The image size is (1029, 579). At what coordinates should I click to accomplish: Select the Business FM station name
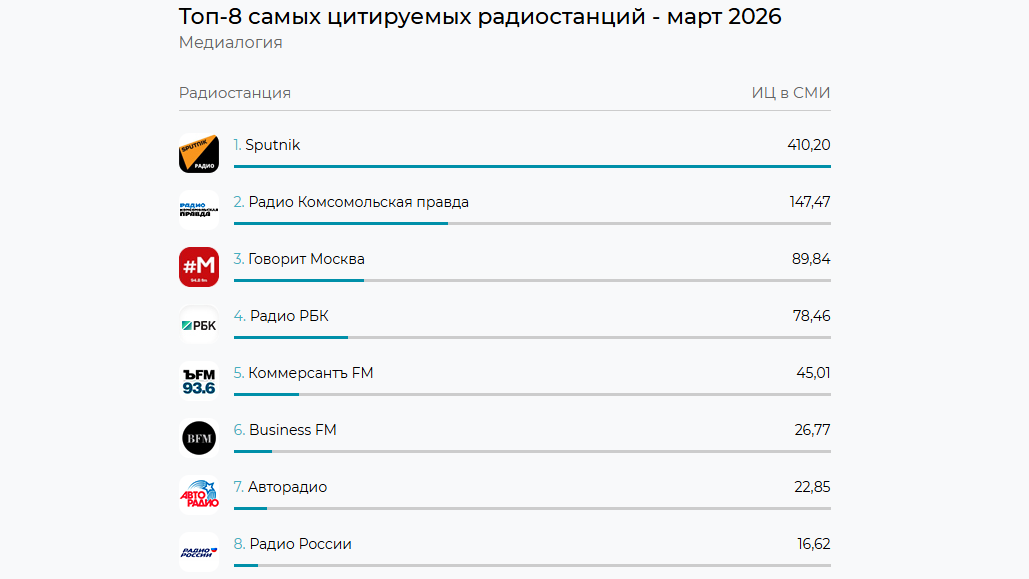tap(292, 430)
